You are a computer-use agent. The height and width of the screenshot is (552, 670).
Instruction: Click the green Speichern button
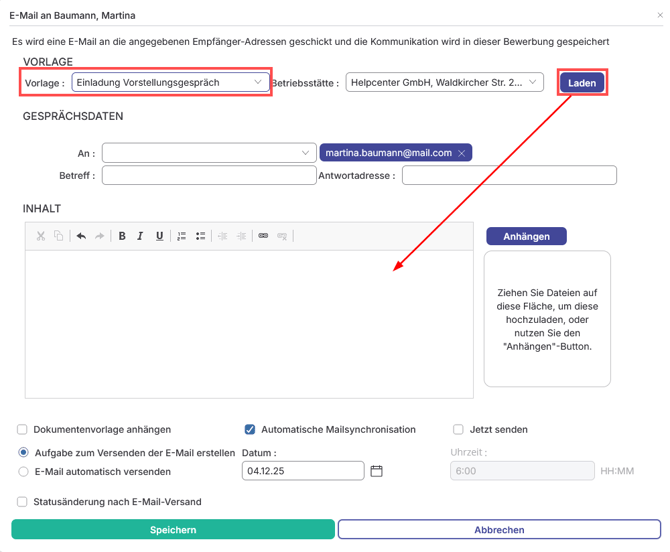click(x=173, y=530)
